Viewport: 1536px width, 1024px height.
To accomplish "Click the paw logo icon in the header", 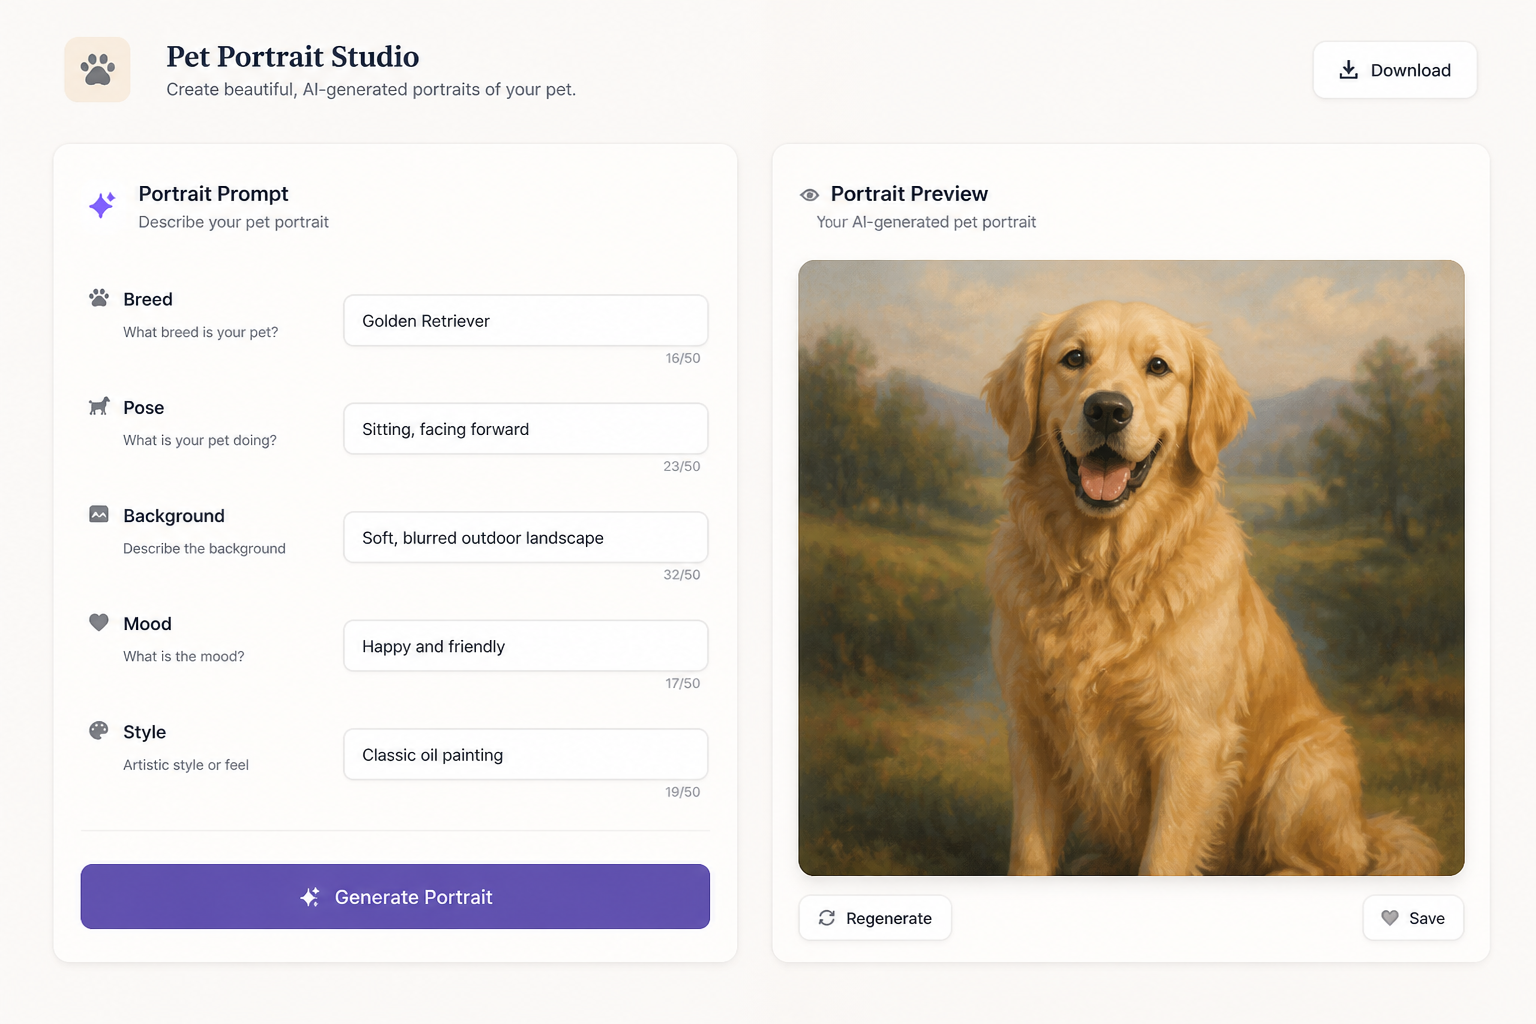I will coord(98,70).
